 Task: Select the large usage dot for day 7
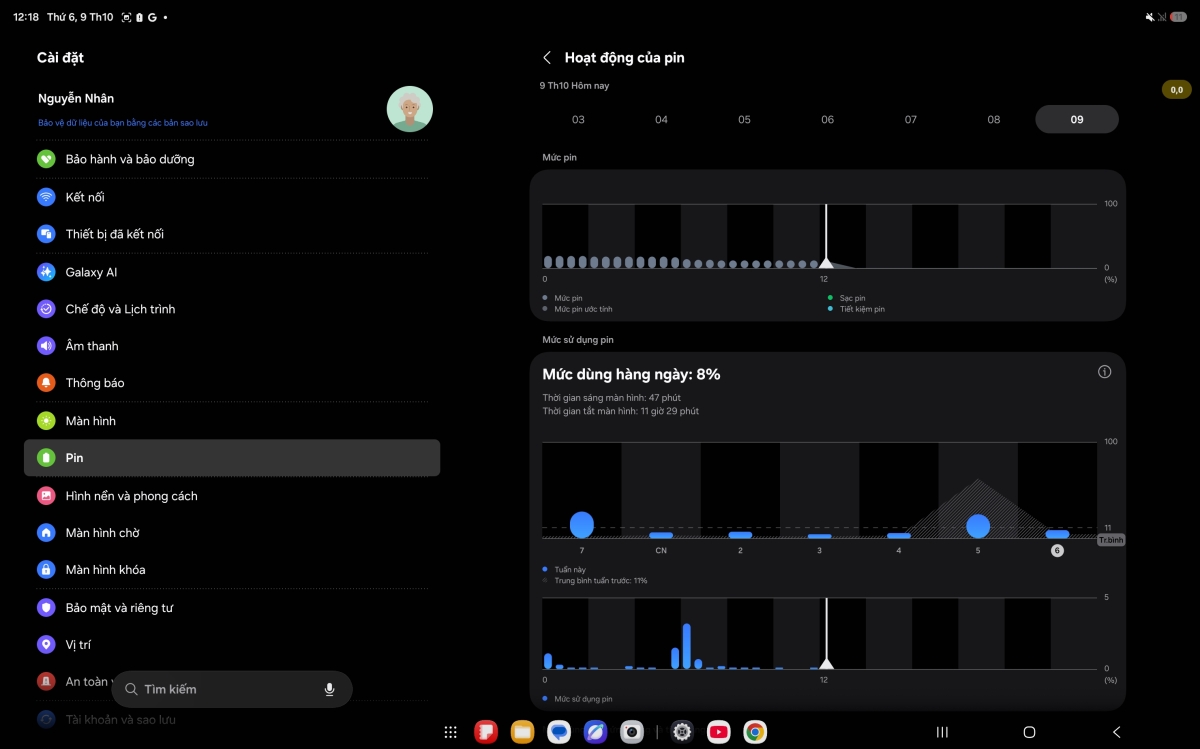click(x=582, y=525)
